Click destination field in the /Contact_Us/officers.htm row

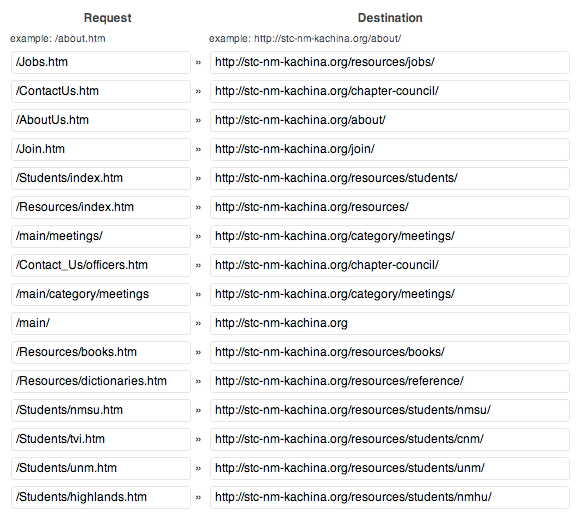[390, 265]
